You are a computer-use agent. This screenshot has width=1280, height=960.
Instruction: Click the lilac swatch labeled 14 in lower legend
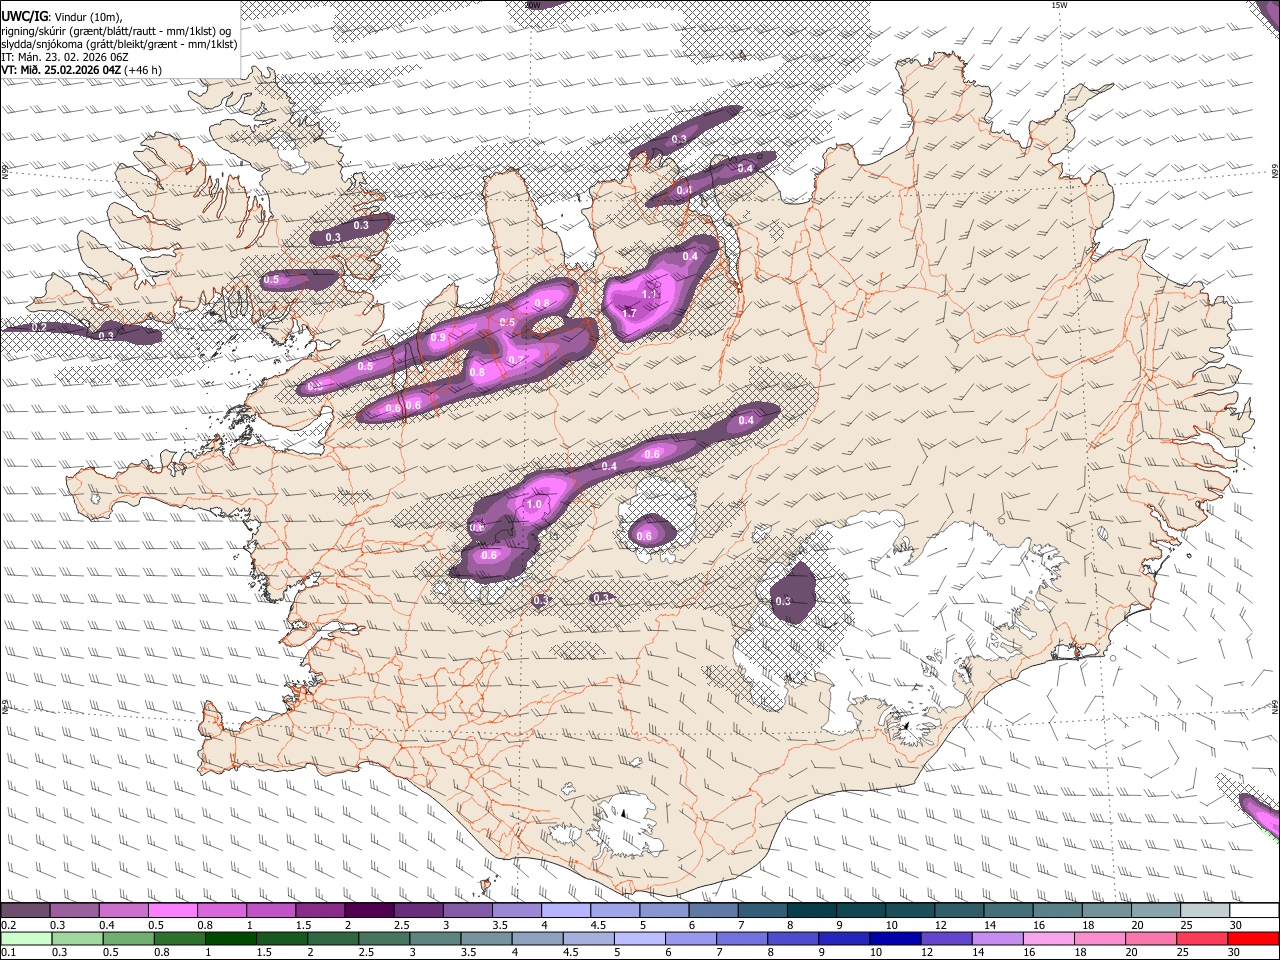click(x=997, y=938)
